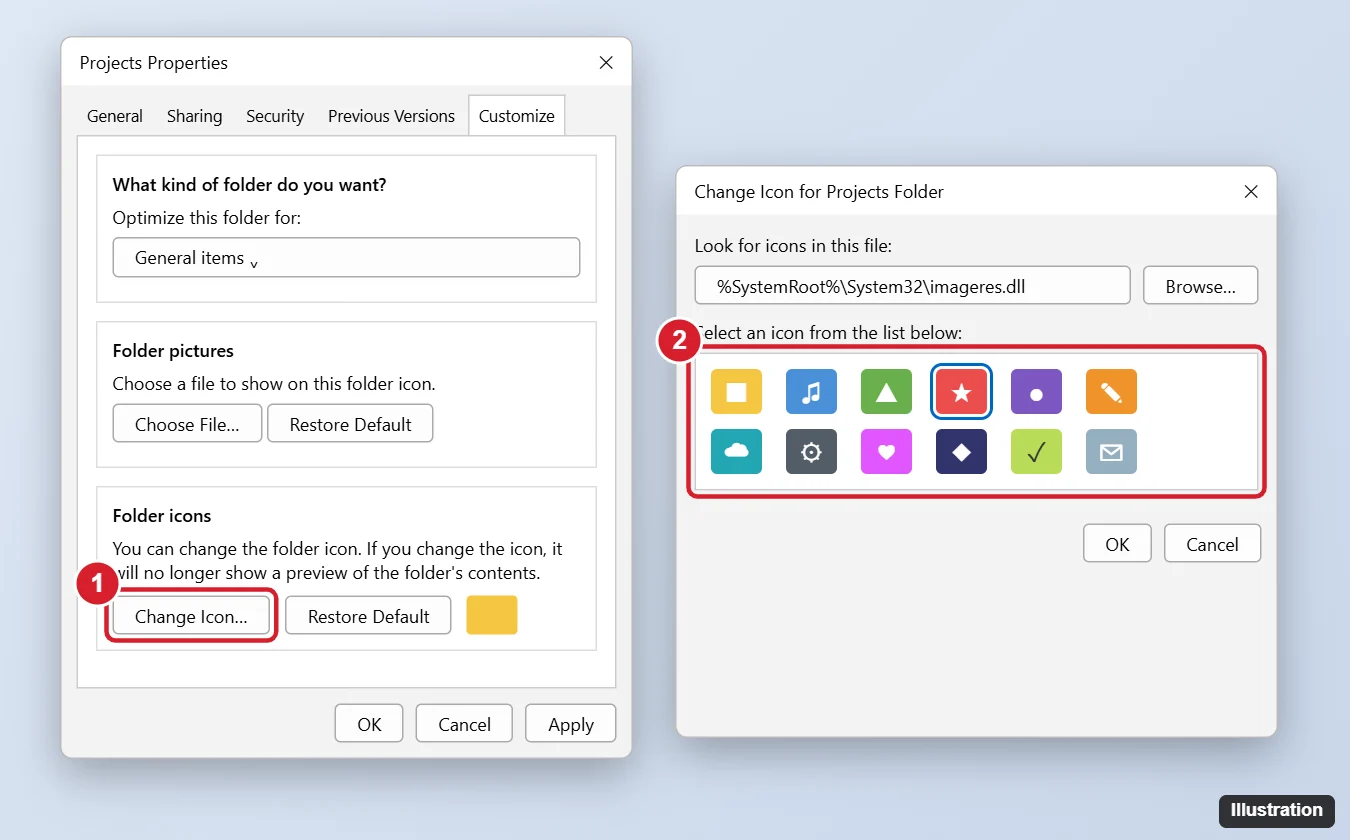The height and width of the screenshot is (840, 1350).
Task: Choose the gray gear icon
Action: tap(811, 452)
